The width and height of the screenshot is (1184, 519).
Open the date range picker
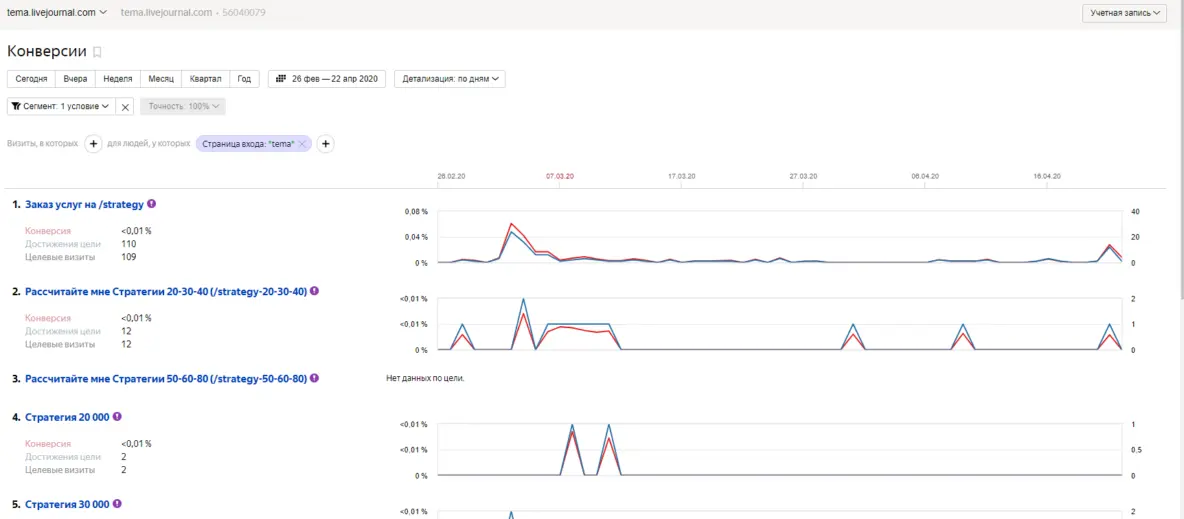tap(326, 79)
